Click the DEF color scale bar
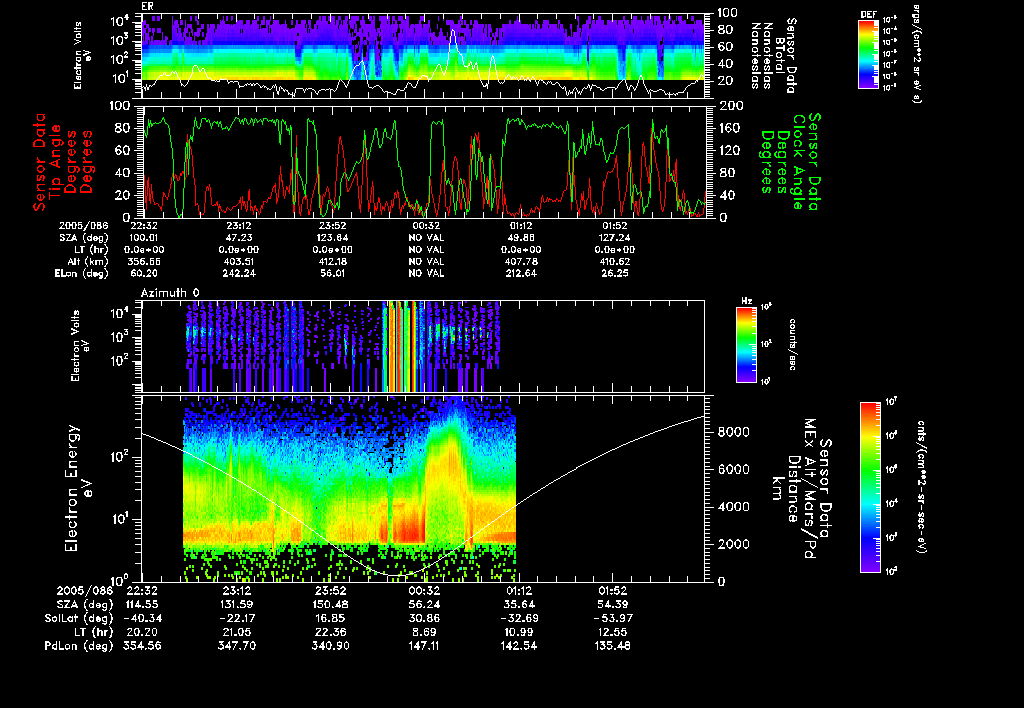 pos(868,54)
